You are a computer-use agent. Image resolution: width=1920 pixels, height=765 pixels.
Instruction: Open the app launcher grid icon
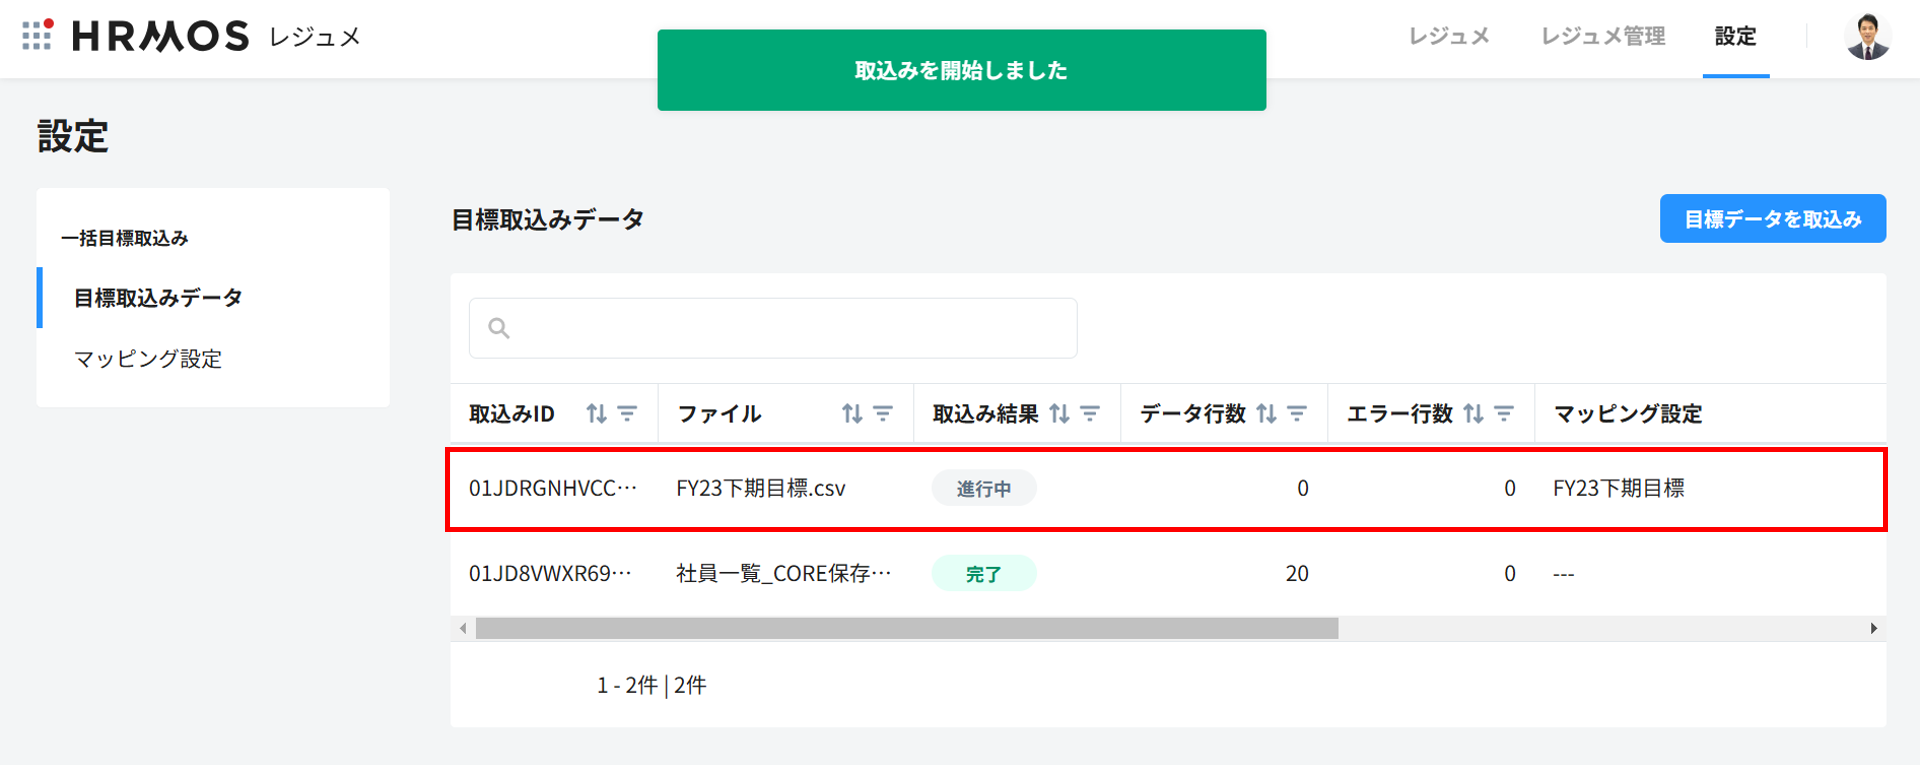[x=37, y=35]
